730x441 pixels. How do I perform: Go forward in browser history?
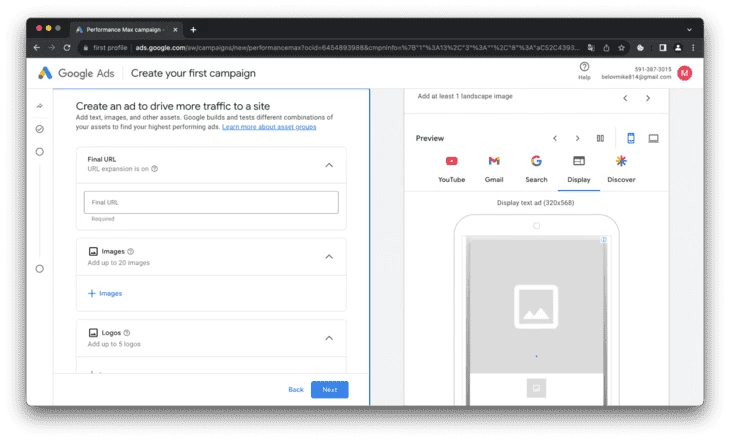(52, 47)
